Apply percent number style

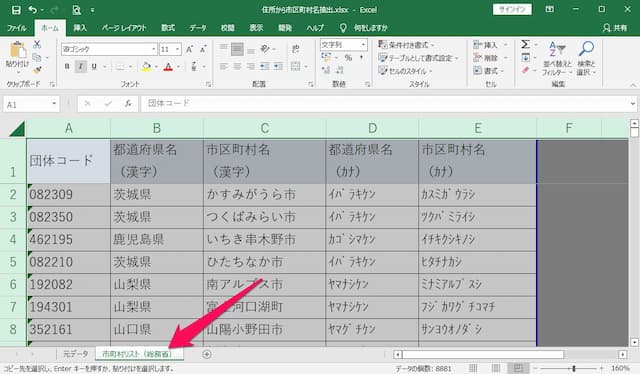(x=348, y=58)
